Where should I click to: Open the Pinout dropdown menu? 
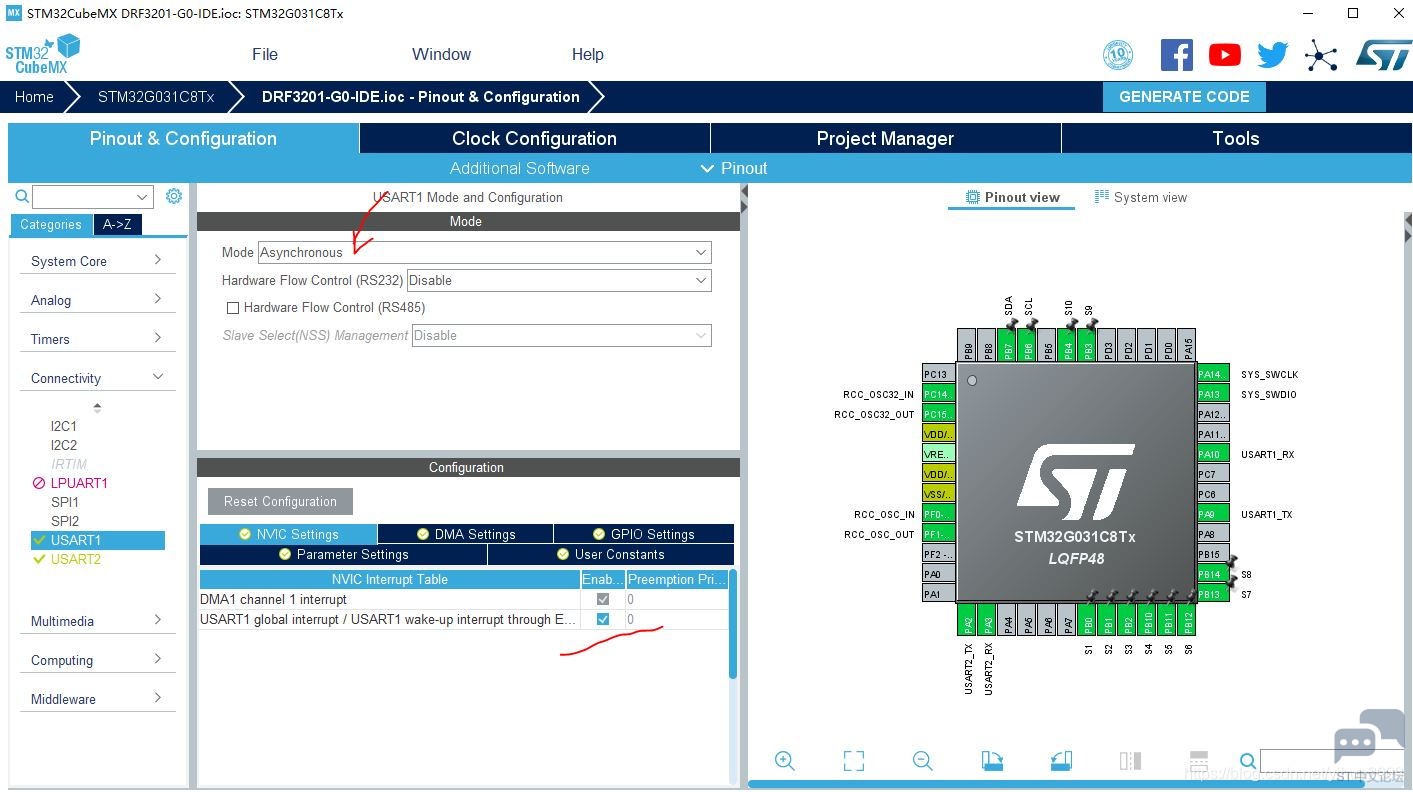734,168
